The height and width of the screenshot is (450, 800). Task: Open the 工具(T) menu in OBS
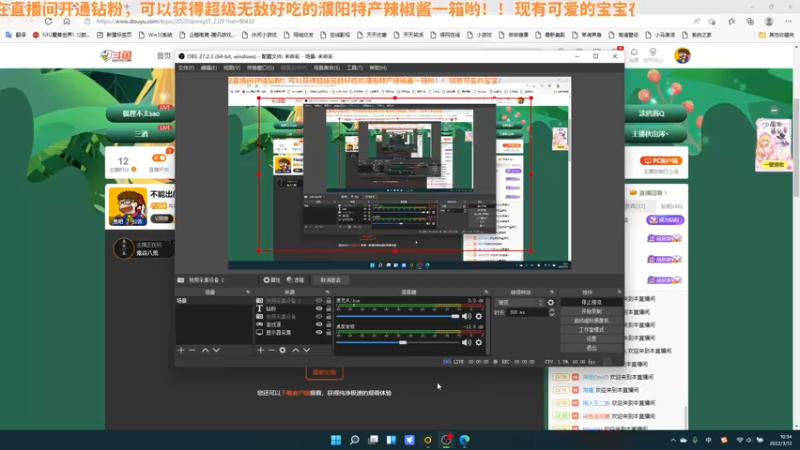355,68
